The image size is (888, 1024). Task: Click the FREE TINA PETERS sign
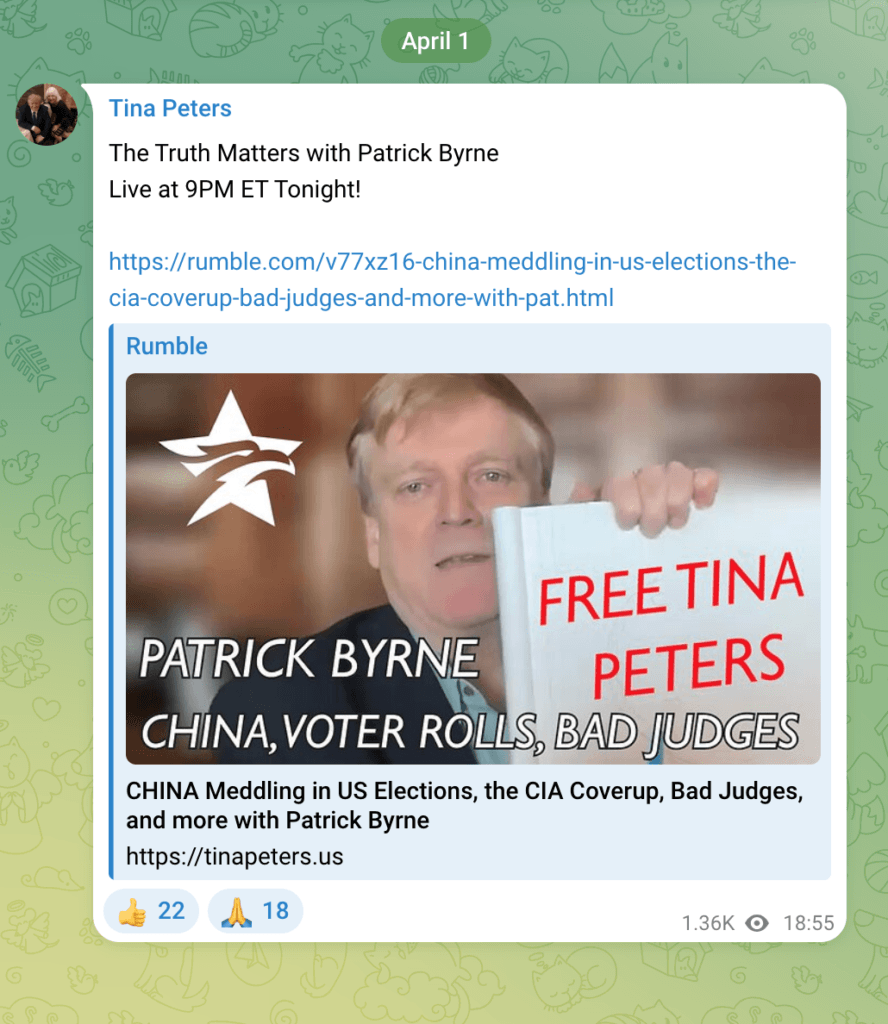click(666, 627)
